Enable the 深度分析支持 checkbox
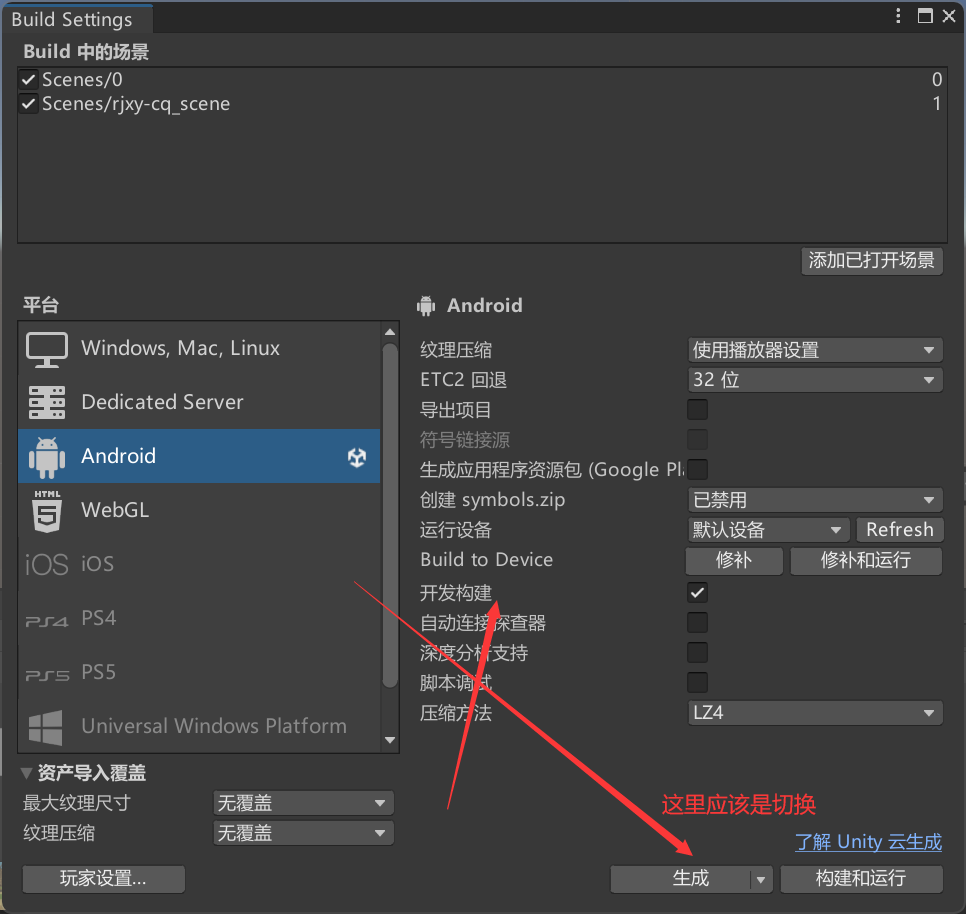The width and height of the screenshot is (966, 914). pos(697,652)
